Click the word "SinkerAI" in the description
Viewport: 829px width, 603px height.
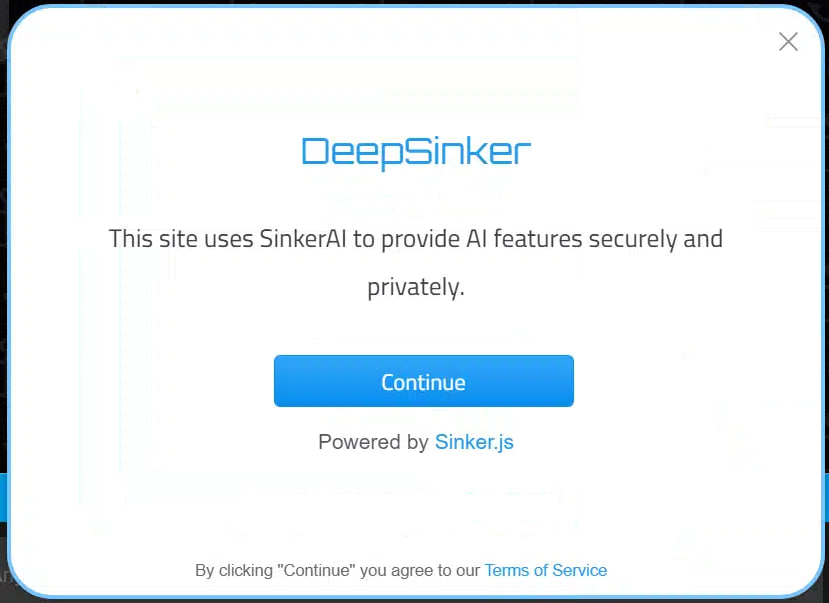(303, 239)
